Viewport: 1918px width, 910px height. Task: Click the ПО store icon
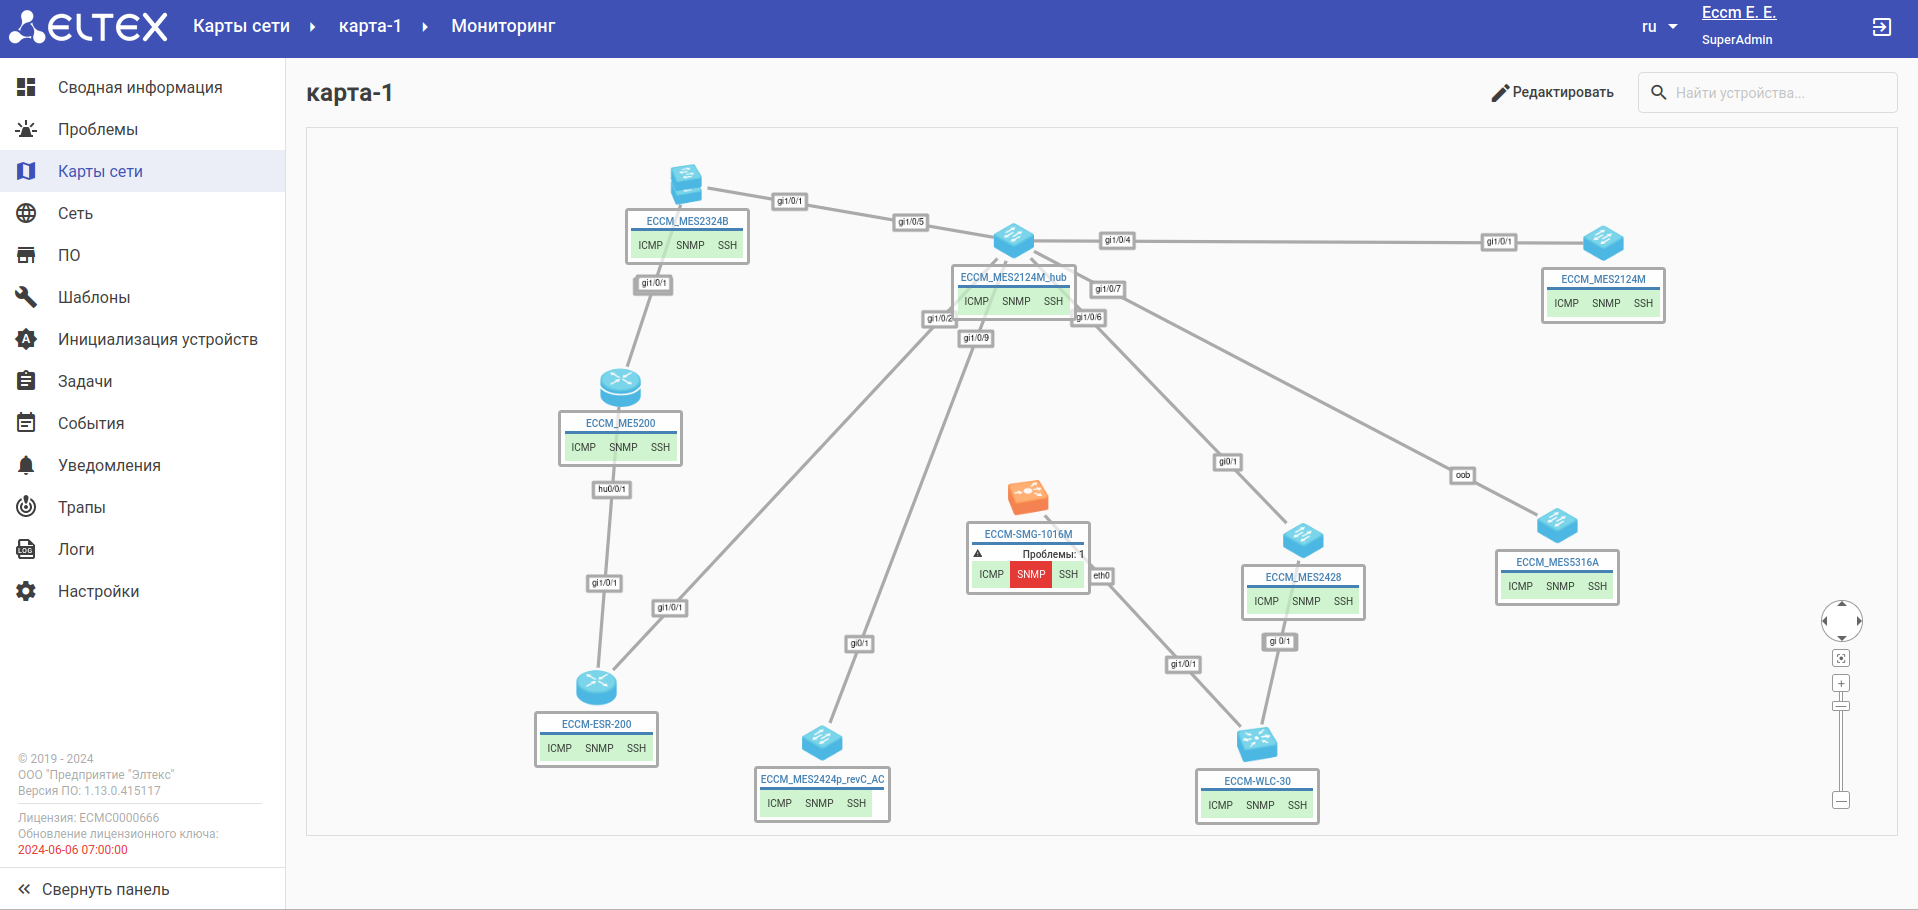(x=26, y=255)
